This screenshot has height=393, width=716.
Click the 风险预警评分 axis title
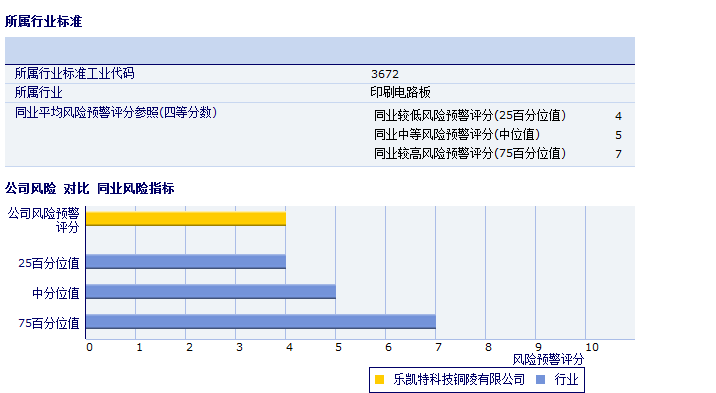548,360
